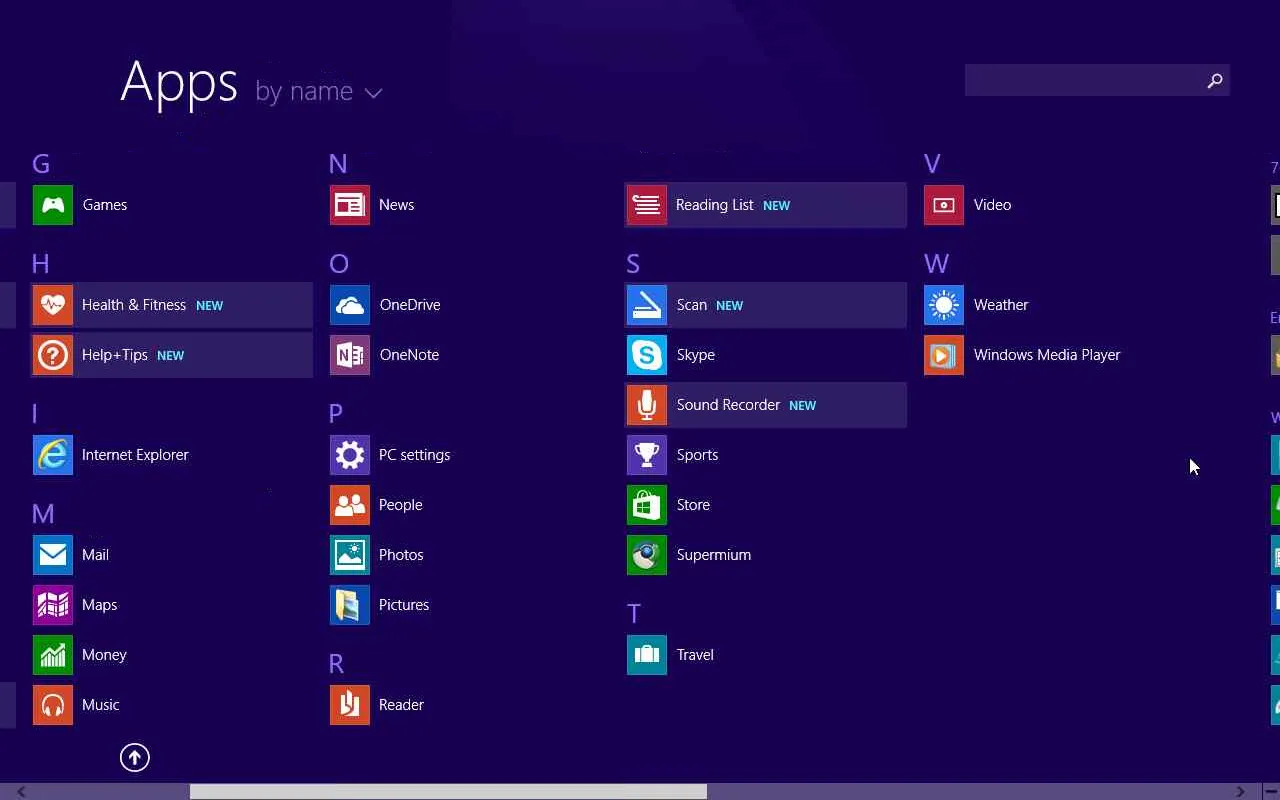The height and width of the screenshot is (800, 1280).
Task: Launch the Scan app icon
Action: coord(647,305)
